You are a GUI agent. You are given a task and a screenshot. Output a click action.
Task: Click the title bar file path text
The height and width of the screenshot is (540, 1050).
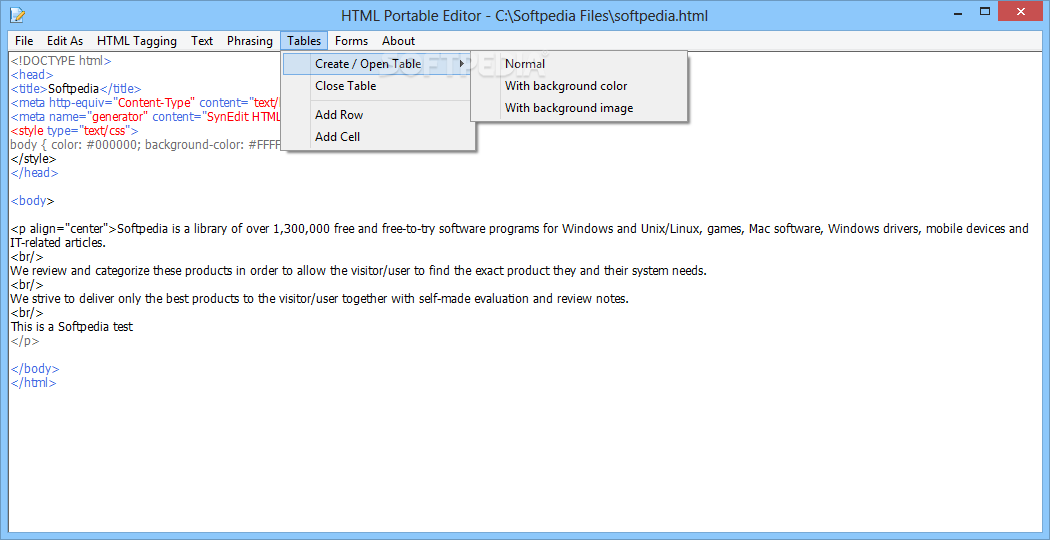point(601,15)
